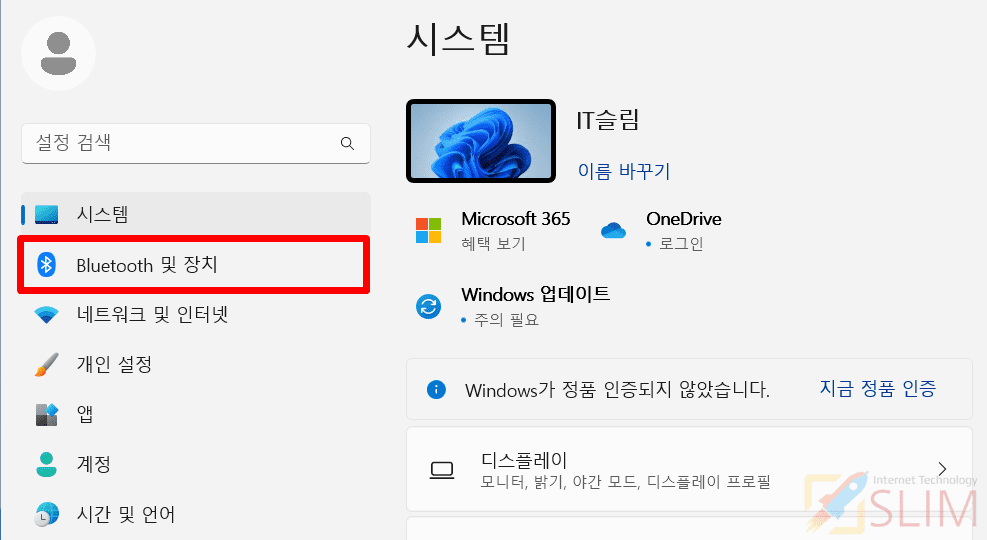This screenshot has width=987, height=540.
Task: Select the 시스템 monitor icon in sidebar
Action: click(x=47, y=215)
